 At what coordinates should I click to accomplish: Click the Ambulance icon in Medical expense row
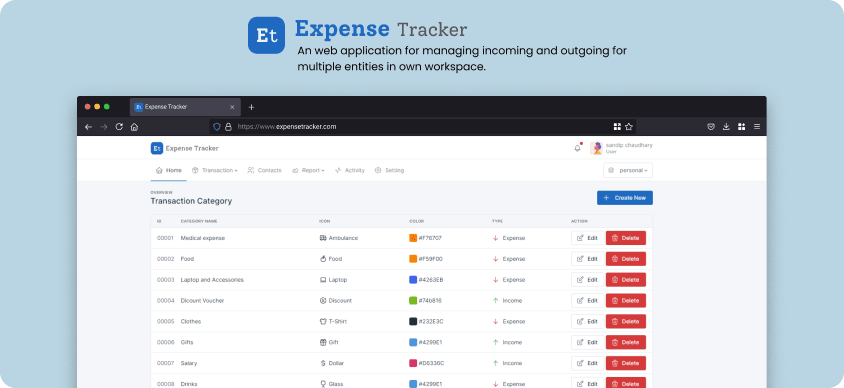[323, 238]
